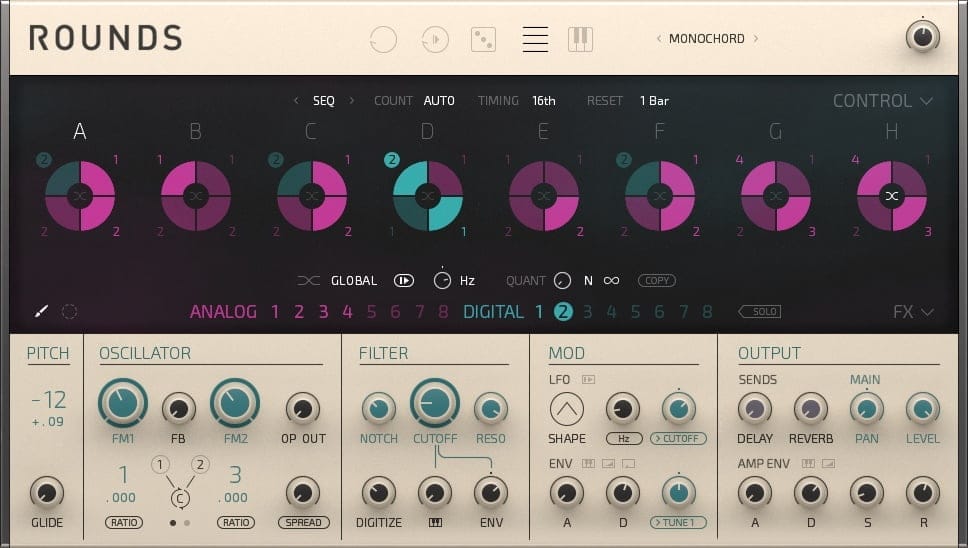Select ANALOG voice 4
The height and width of the screenshot is (548, 968).
(x=348, y=312)
